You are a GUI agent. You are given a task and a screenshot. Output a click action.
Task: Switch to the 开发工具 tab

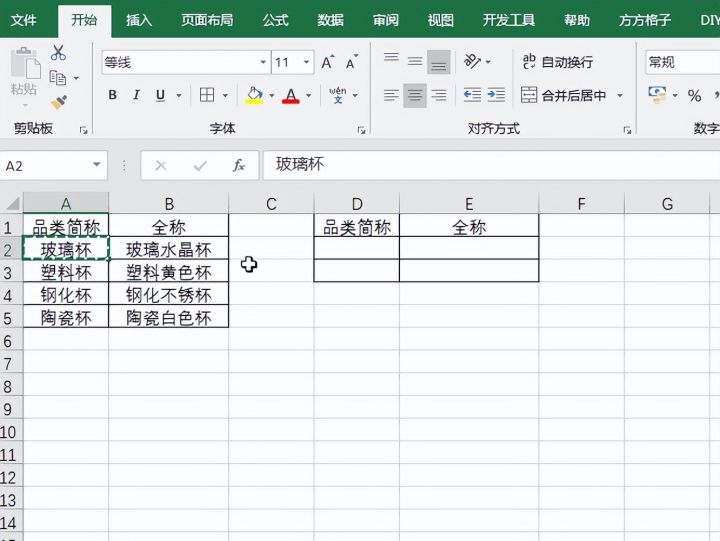coord(508,20)
